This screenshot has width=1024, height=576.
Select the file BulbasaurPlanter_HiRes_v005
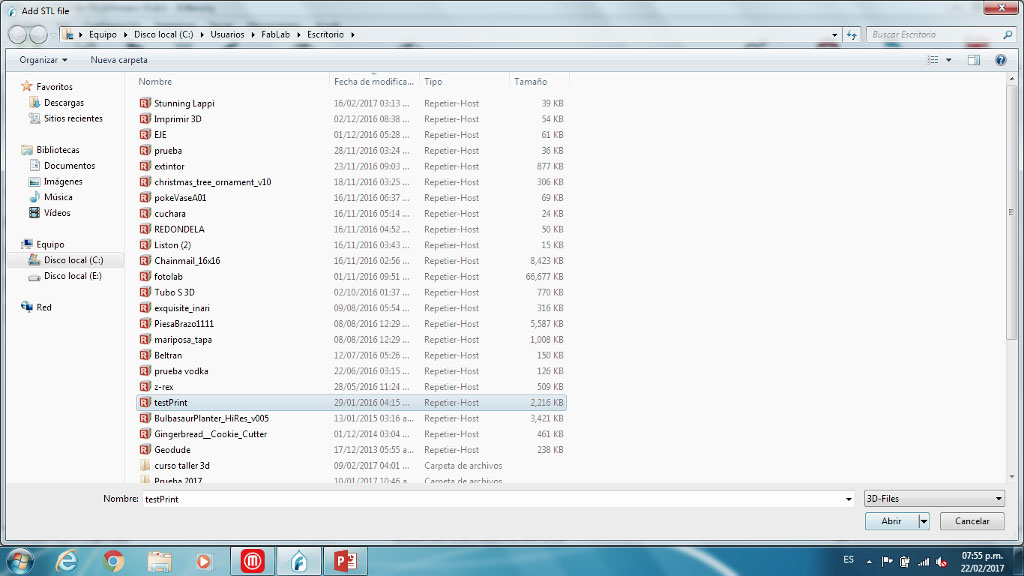211,419
